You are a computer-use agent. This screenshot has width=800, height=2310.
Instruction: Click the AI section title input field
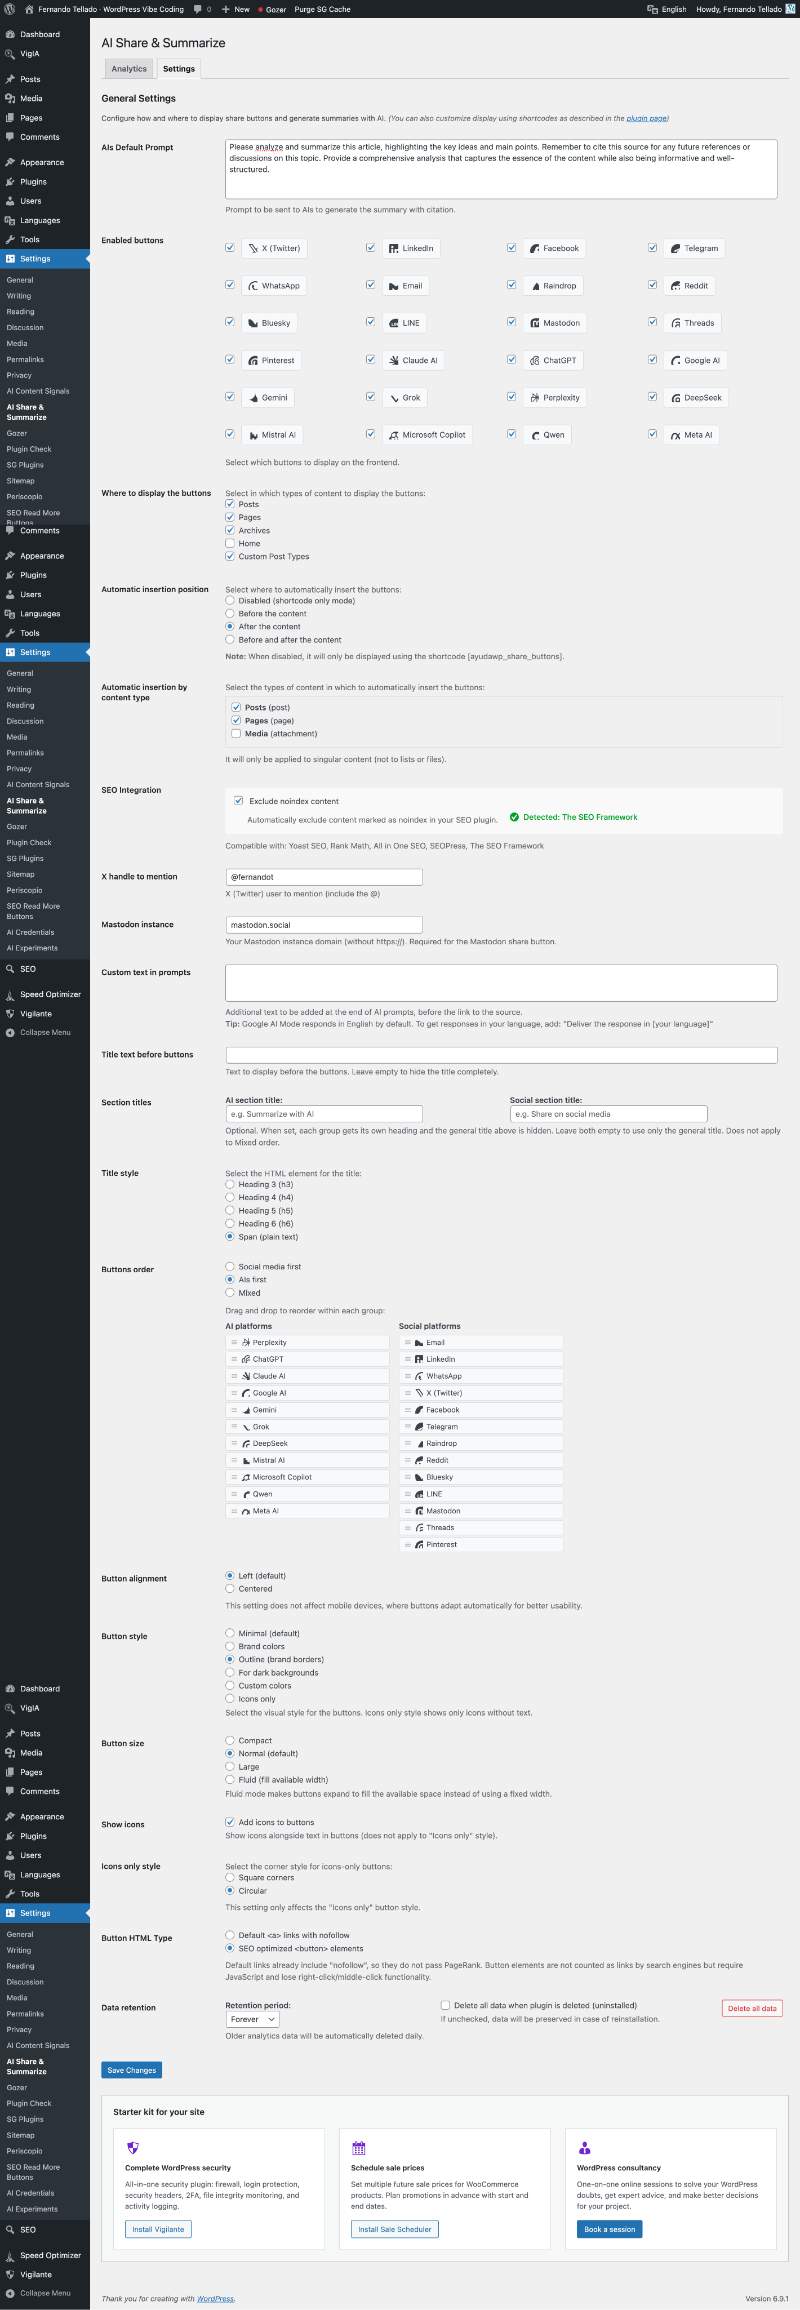point(324,1114)
